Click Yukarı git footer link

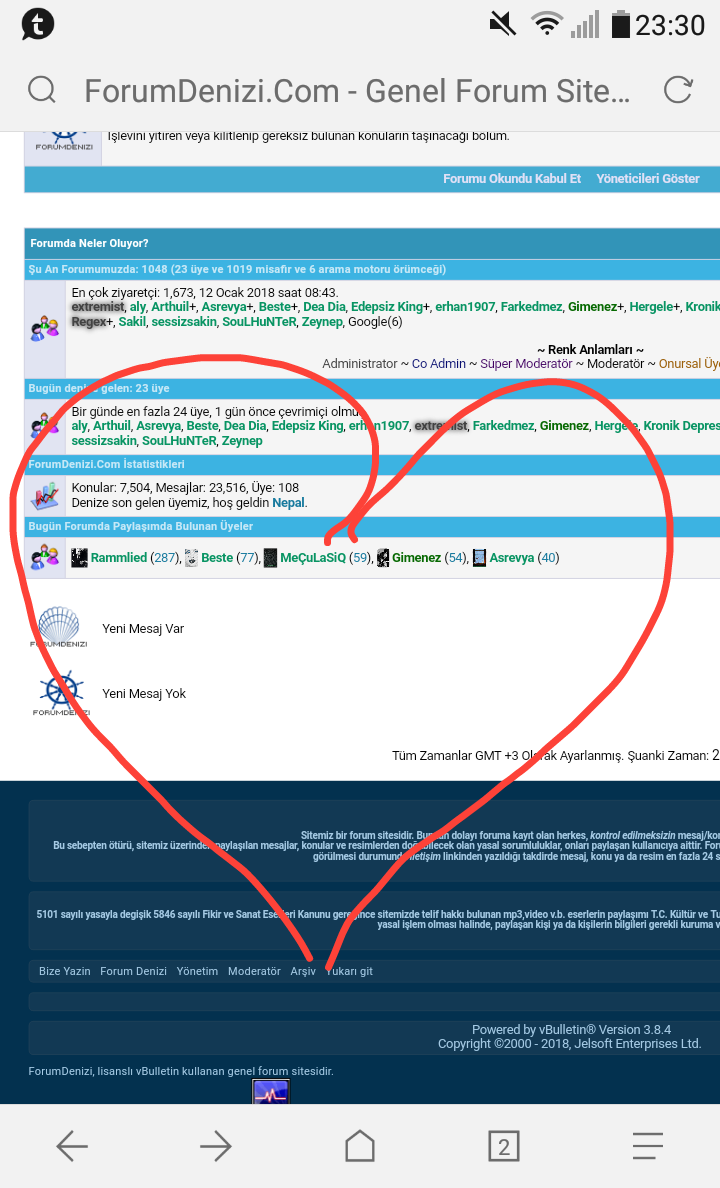tap(349, 971)
